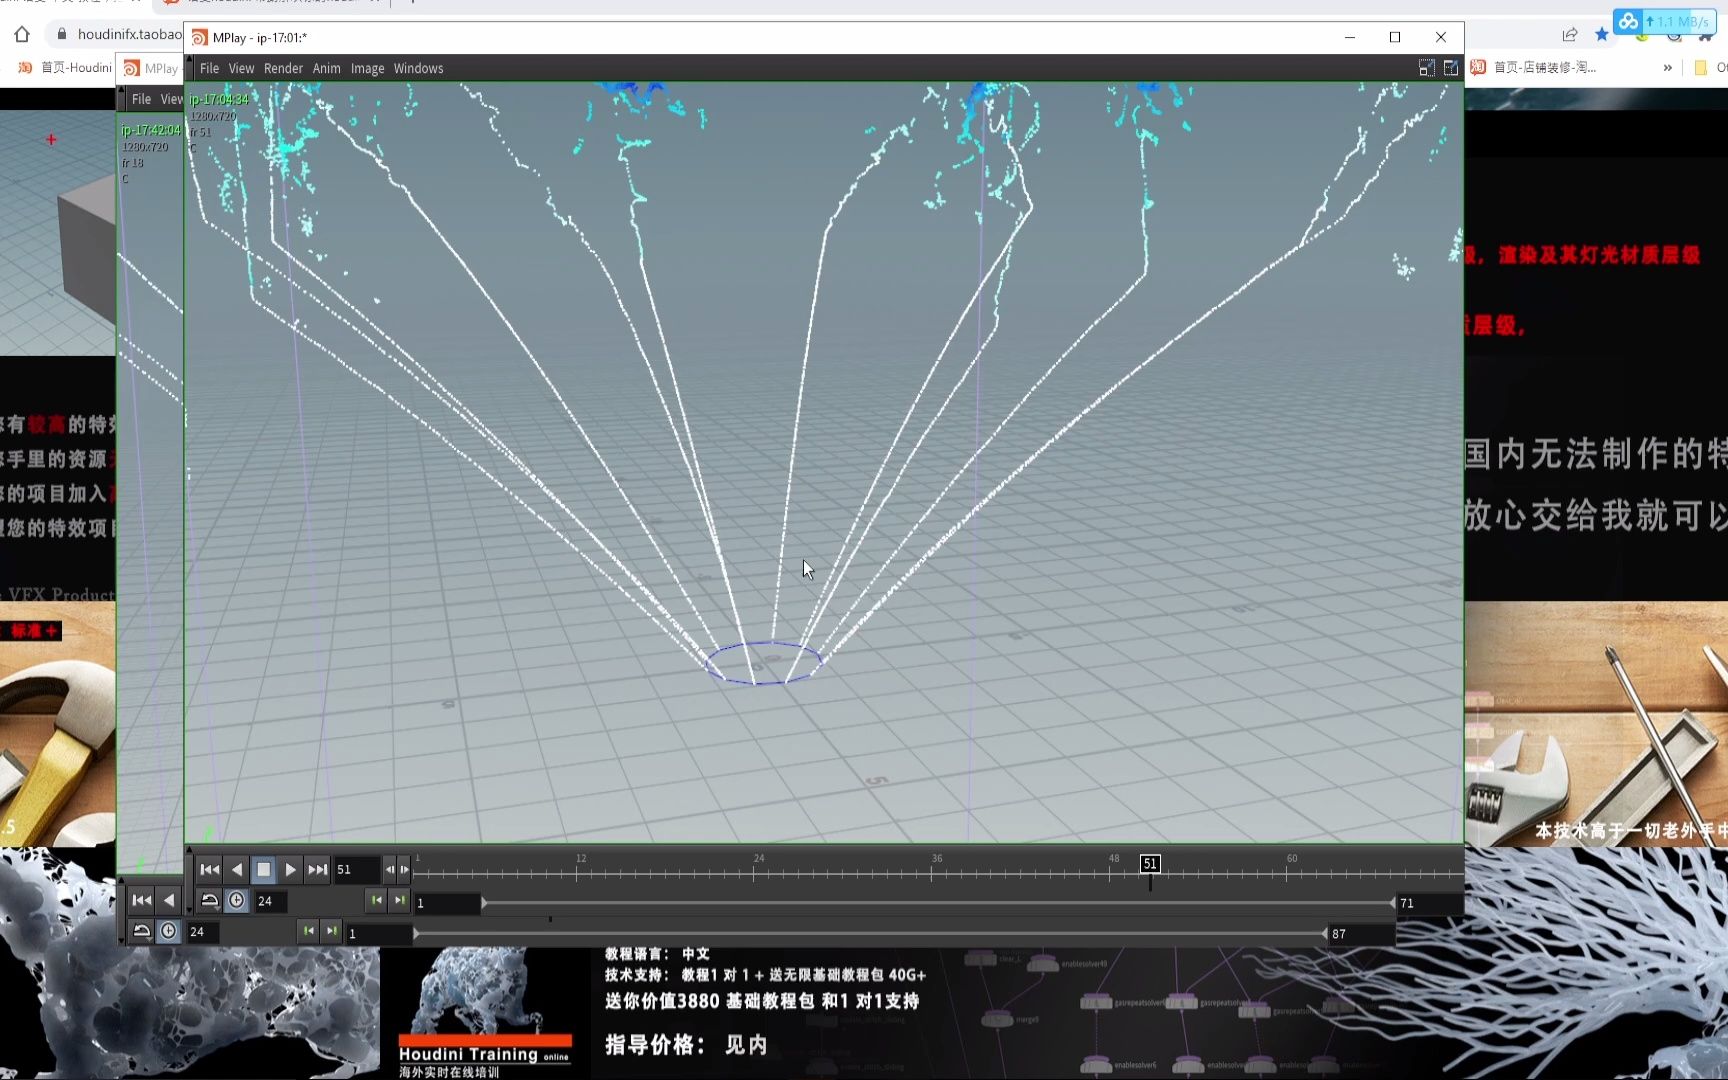This screenshot has width=1728, height=1080.
Task: Click range start field showing 1
Action: pos(447,902)
